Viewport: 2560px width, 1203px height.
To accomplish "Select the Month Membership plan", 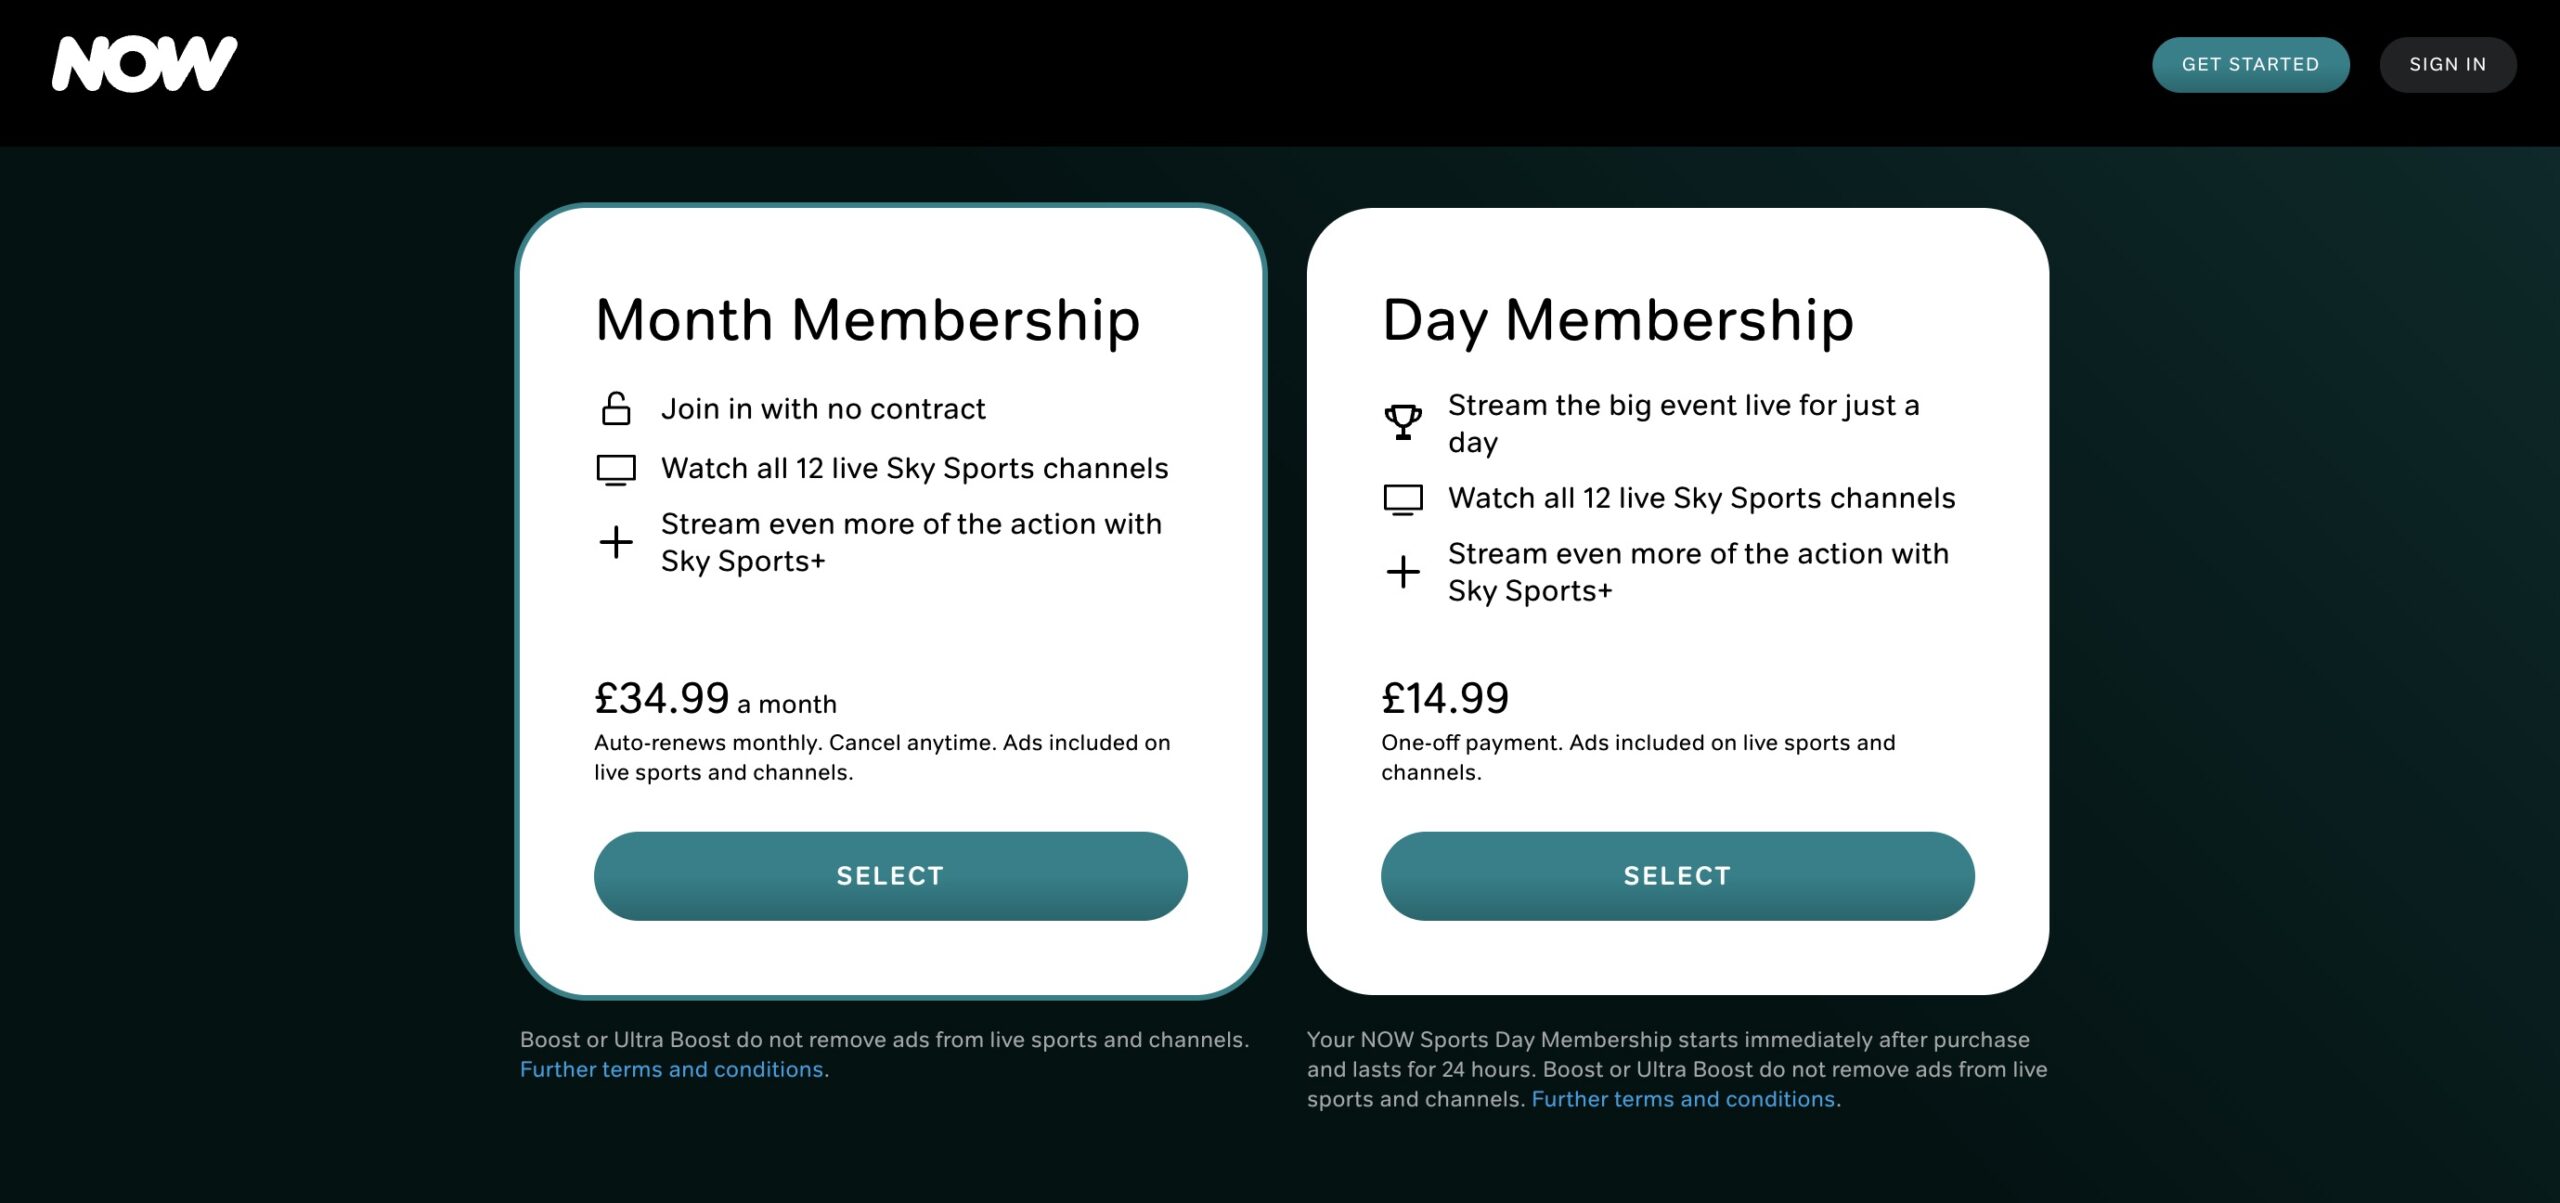I will [889, 875].
